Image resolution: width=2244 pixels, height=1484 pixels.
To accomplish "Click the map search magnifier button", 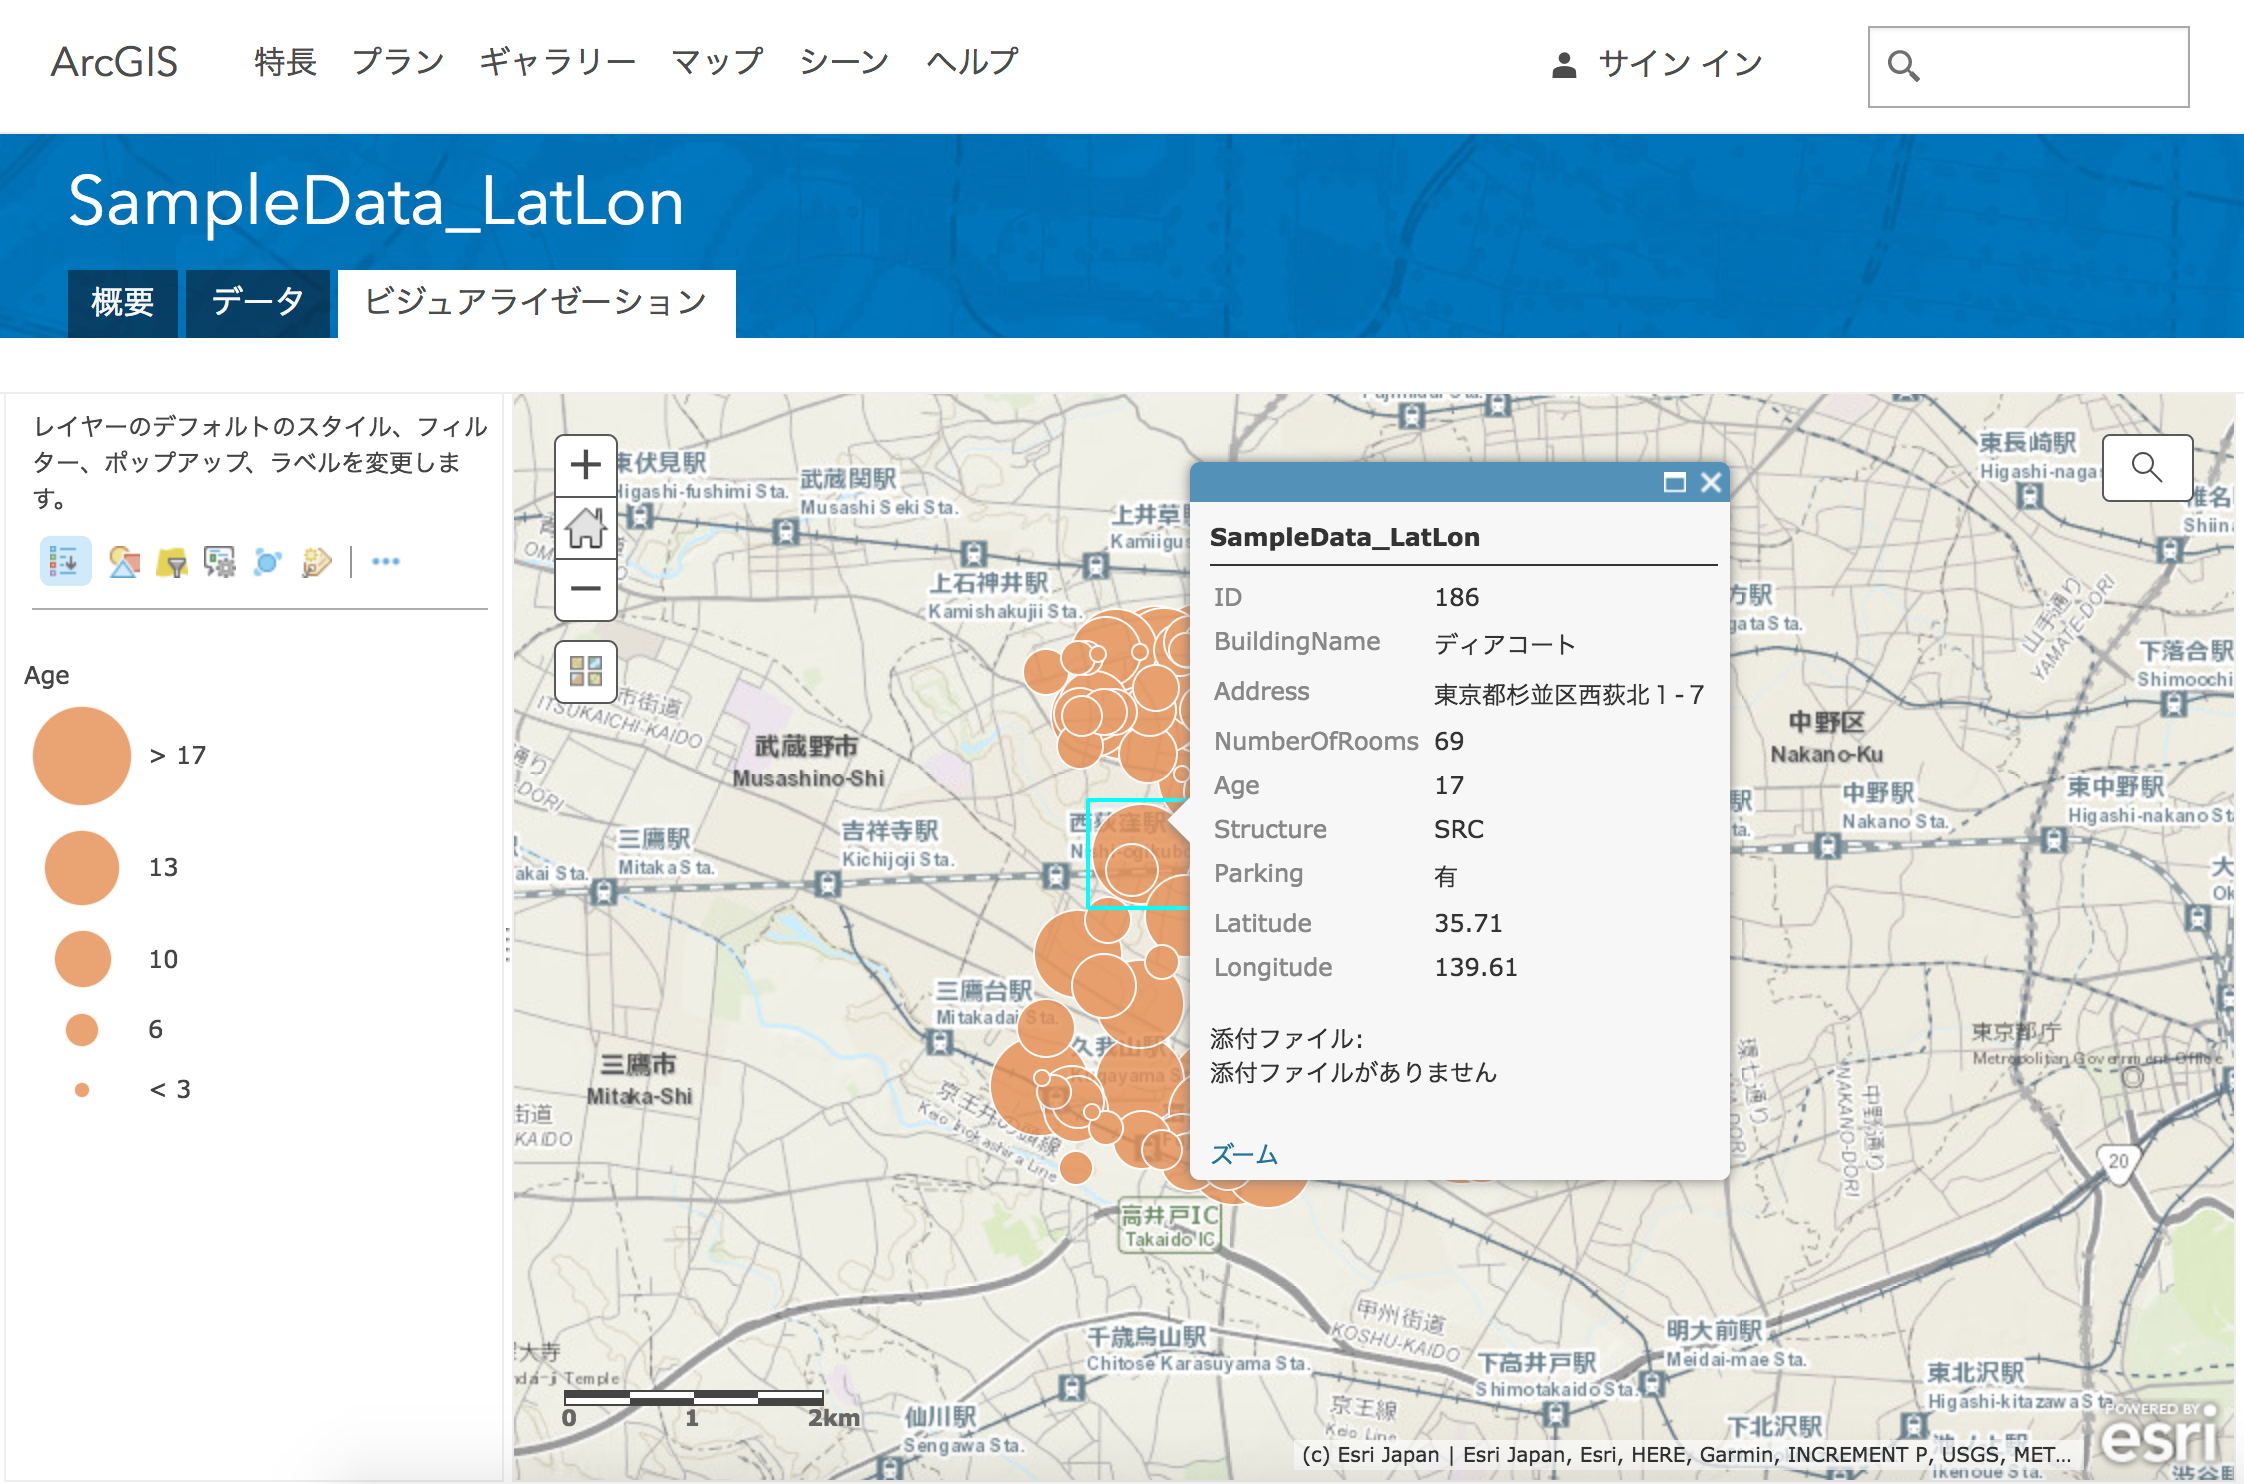I will click(x=2147, y=467).
